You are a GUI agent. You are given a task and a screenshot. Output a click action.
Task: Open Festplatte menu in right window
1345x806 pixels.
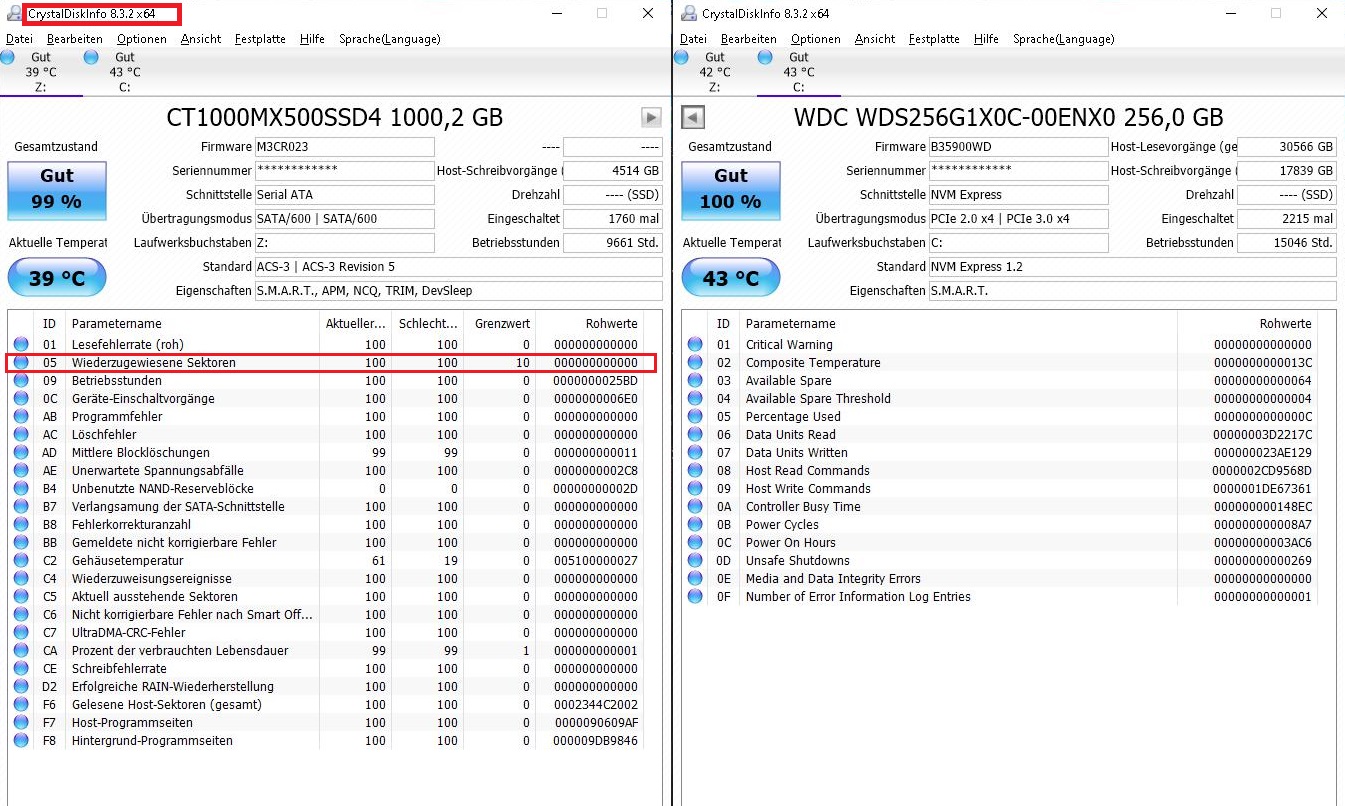(x=934, y=39)
